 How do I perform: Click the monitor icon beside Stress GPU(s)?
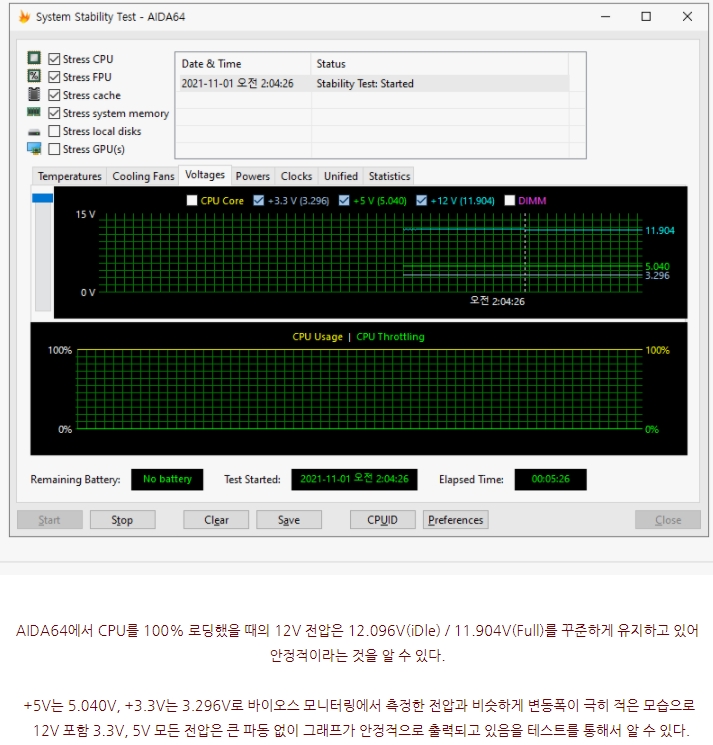click(x=34, y=149)
